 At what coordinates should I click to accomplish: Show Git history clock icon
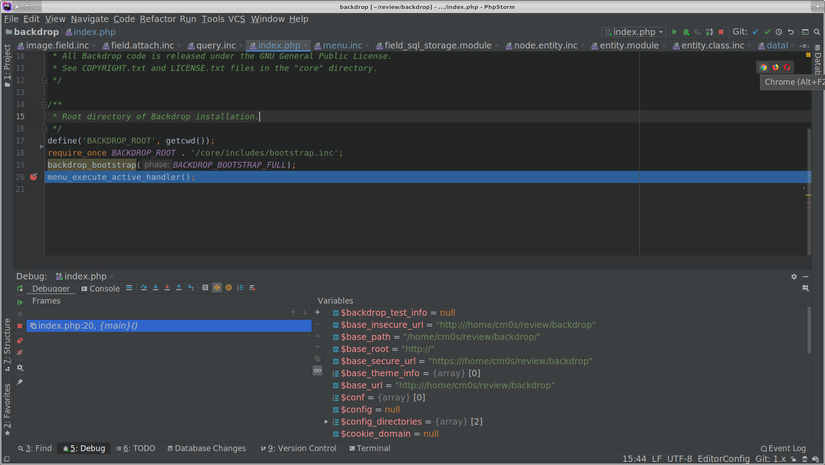pos(779,32)
